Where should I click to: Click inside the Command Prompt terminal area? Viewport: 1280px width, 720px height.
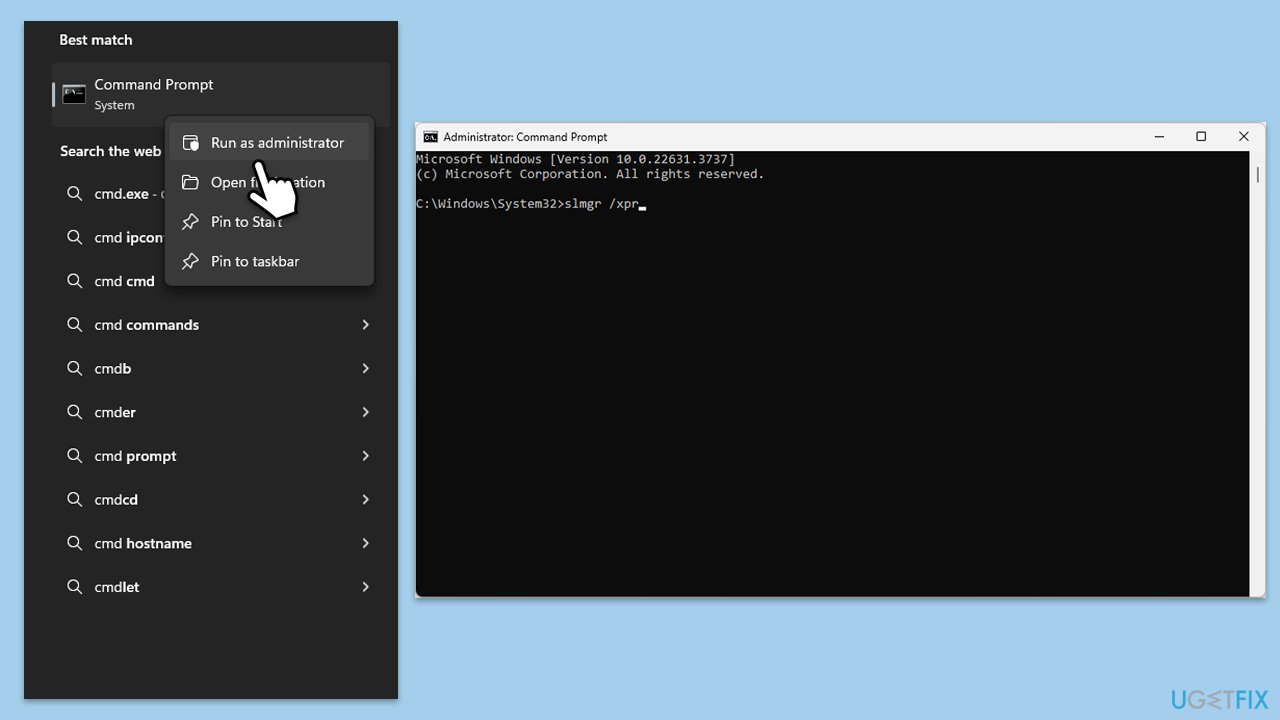point(830,400)
